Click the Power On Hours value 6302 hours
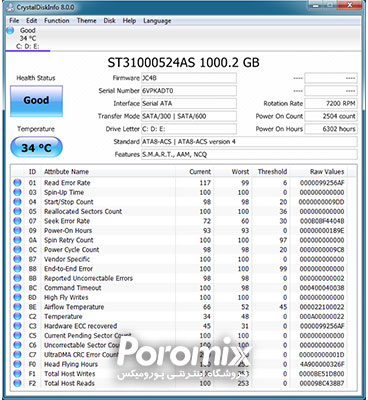The image size is (368, 400). pos(331,129)
